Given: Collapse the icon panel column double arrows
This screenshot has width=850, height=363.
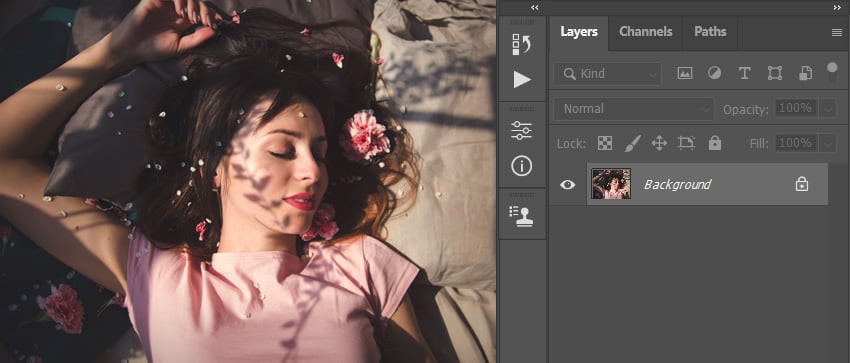Looking at the screenshot, I should pos(535,7).
